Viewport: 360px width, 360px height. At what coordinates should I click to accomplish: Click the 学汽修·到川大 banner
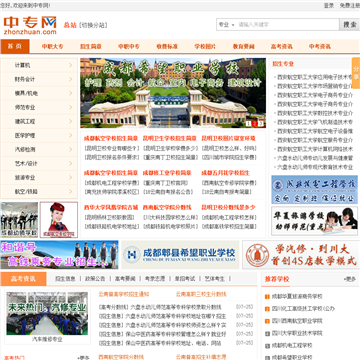click(301, 255)
